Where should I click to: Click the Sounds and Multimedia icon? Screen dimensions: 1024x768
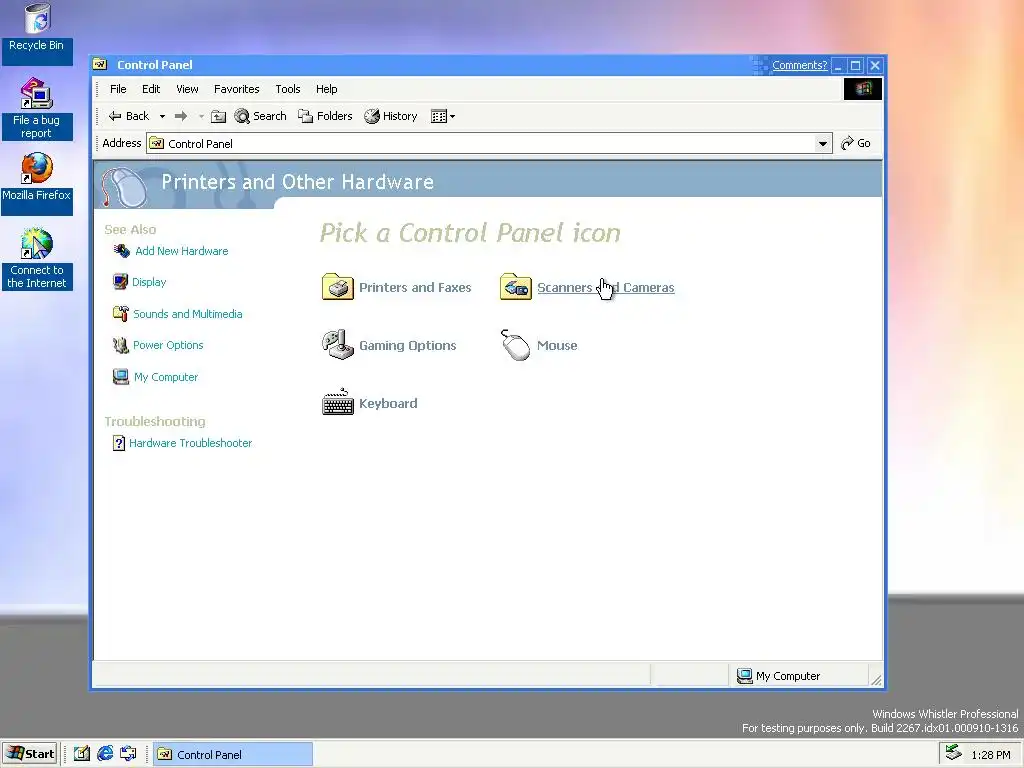click(x=120, y=313)
